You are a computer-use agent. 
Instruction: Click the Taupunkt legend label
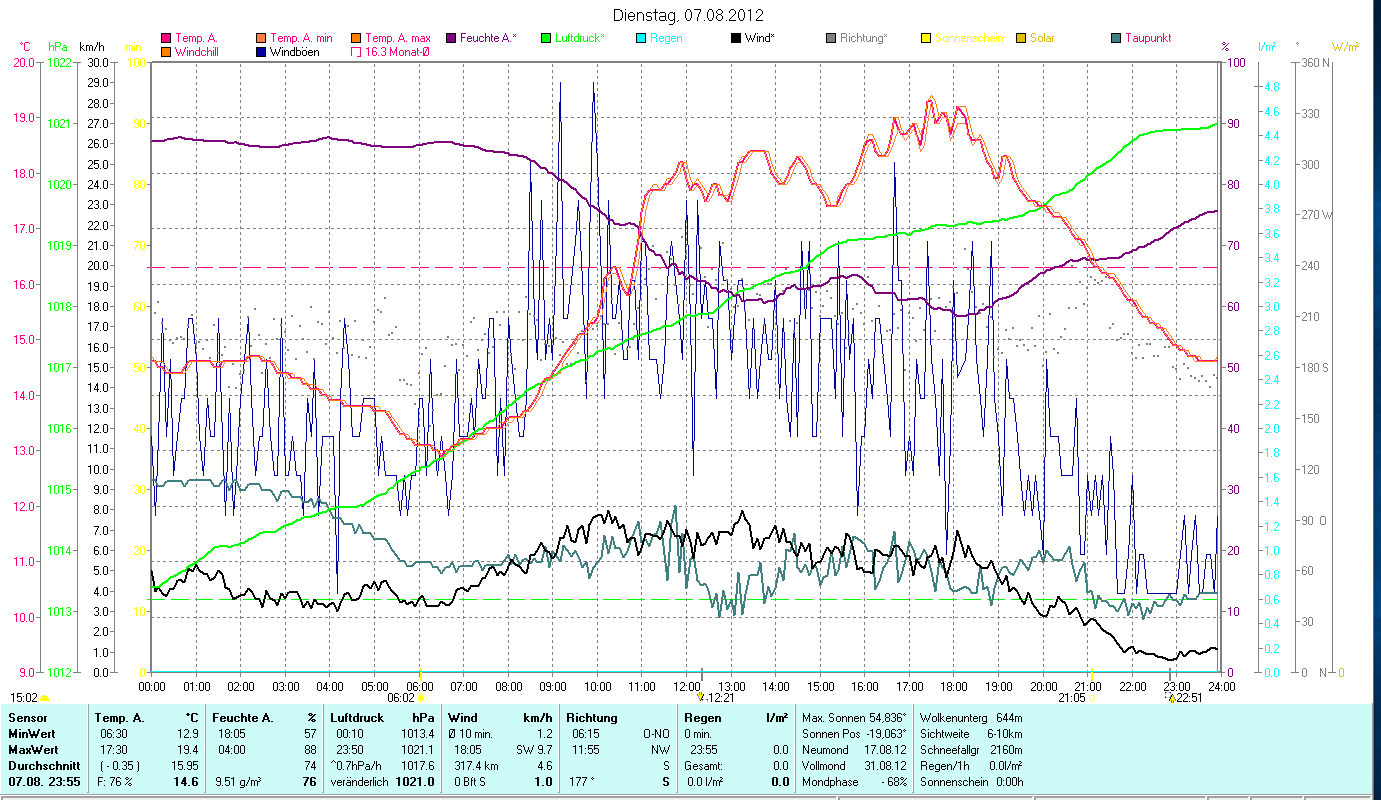(x=1148, y=39)
